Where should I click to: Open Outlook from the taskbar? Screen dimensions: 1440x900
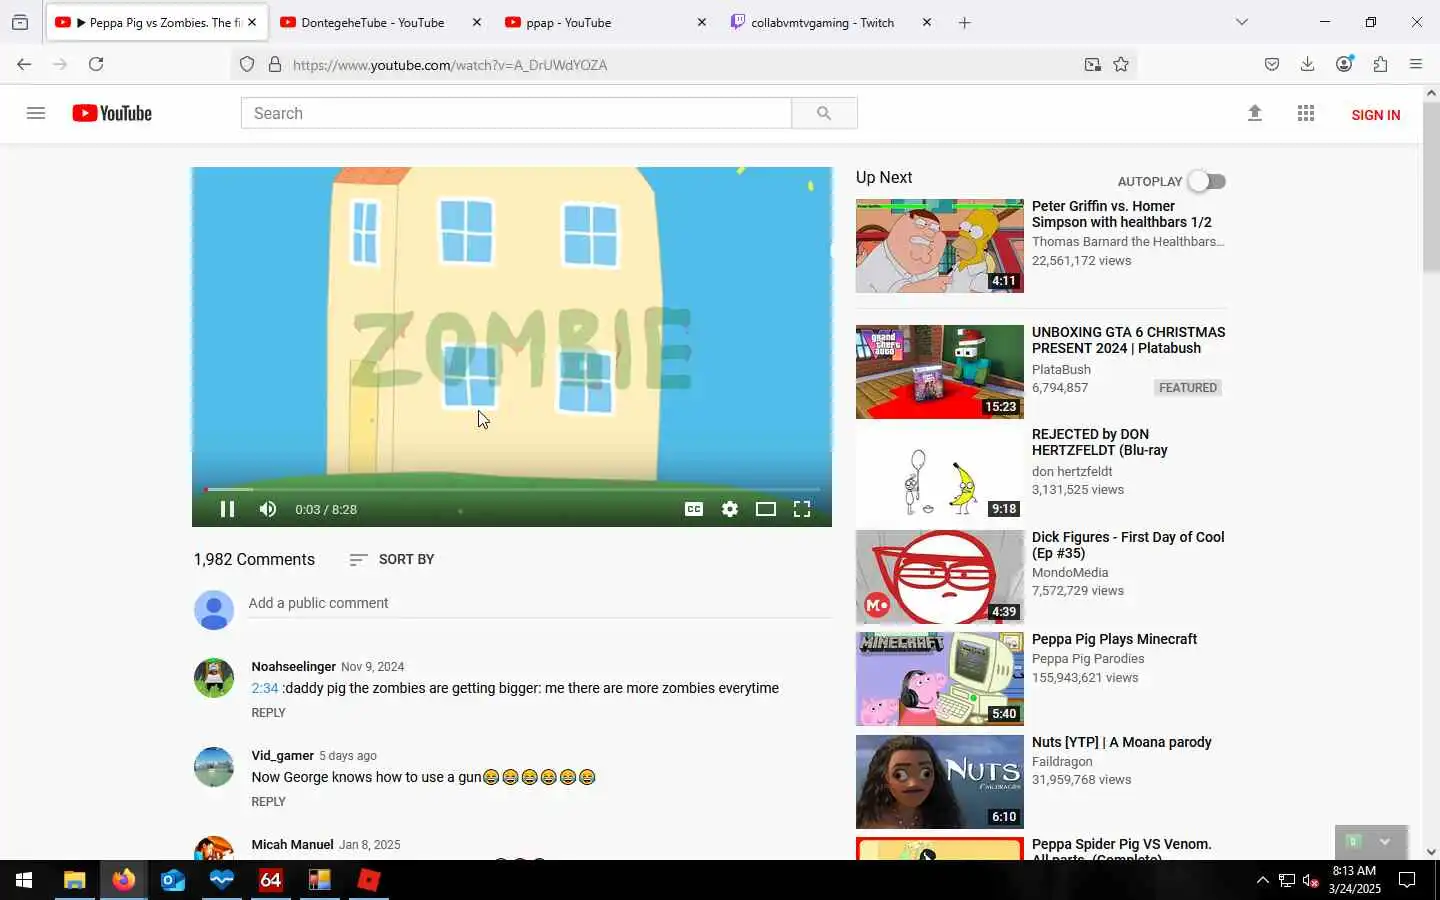click(172, 880)
